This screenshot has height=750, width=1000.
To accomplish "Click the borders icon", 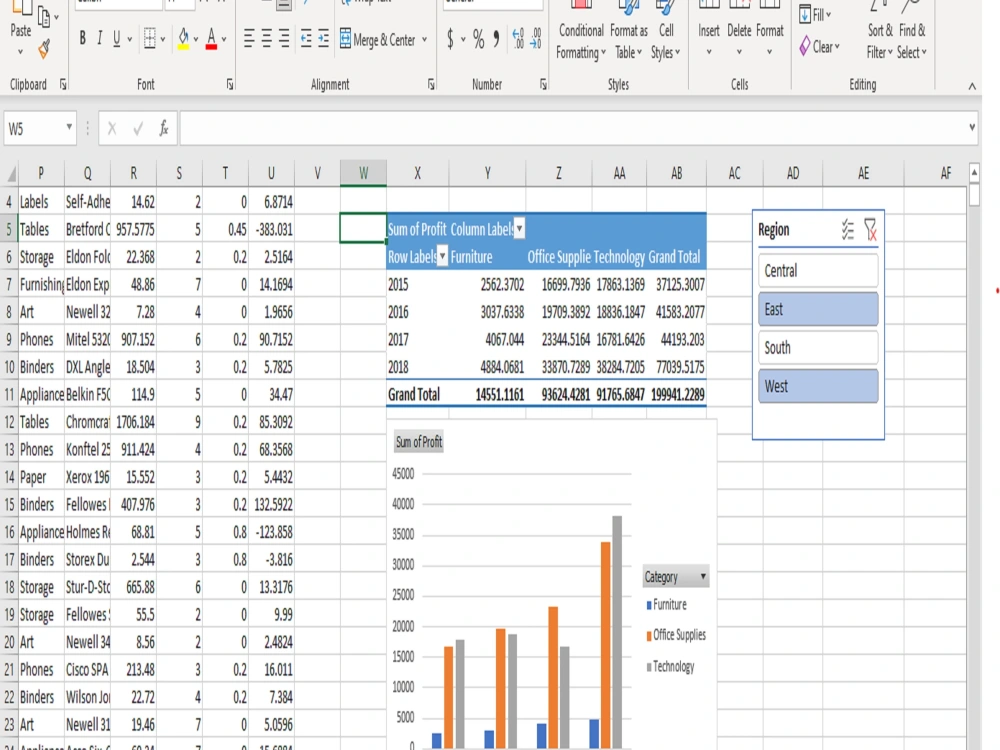I will 150,38.
